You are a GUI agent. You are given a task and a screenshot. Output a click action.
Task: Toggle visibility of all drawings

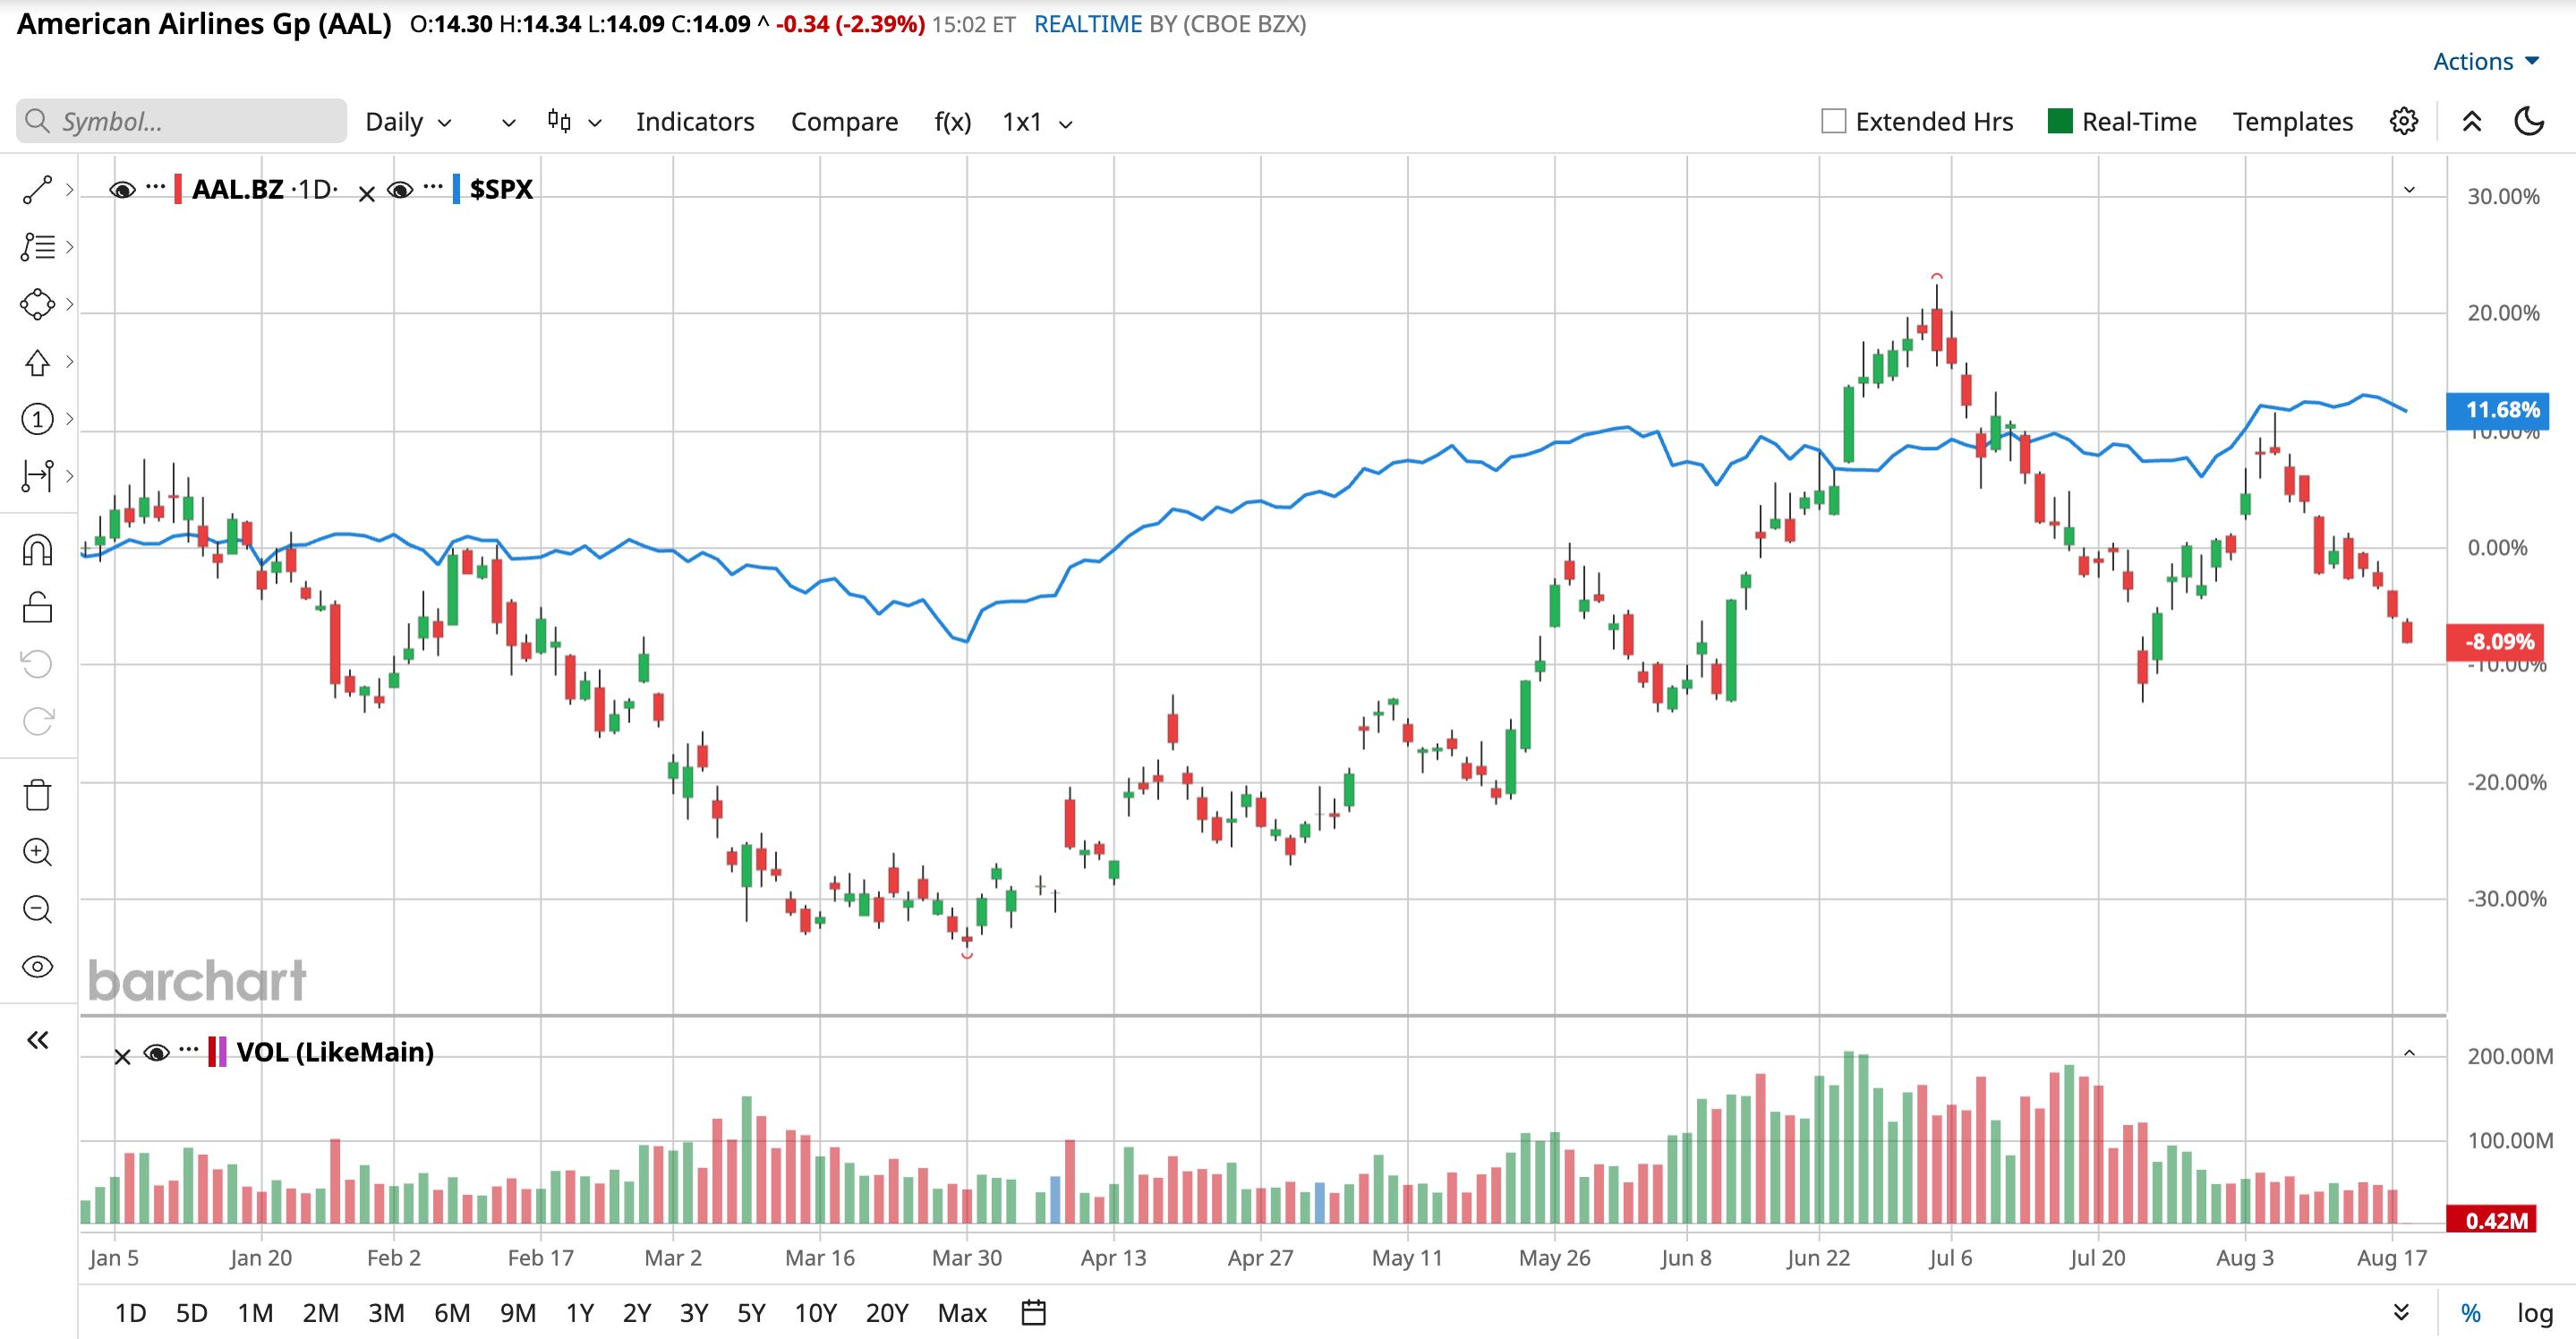click(x=37, y=967)
